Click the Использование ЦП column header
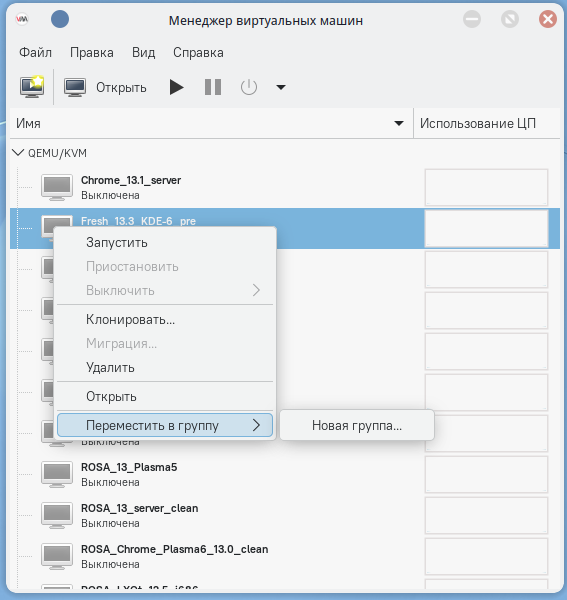The width and height of the screenshot is (567, 600). pyautogui.click(x=486, y=123)
